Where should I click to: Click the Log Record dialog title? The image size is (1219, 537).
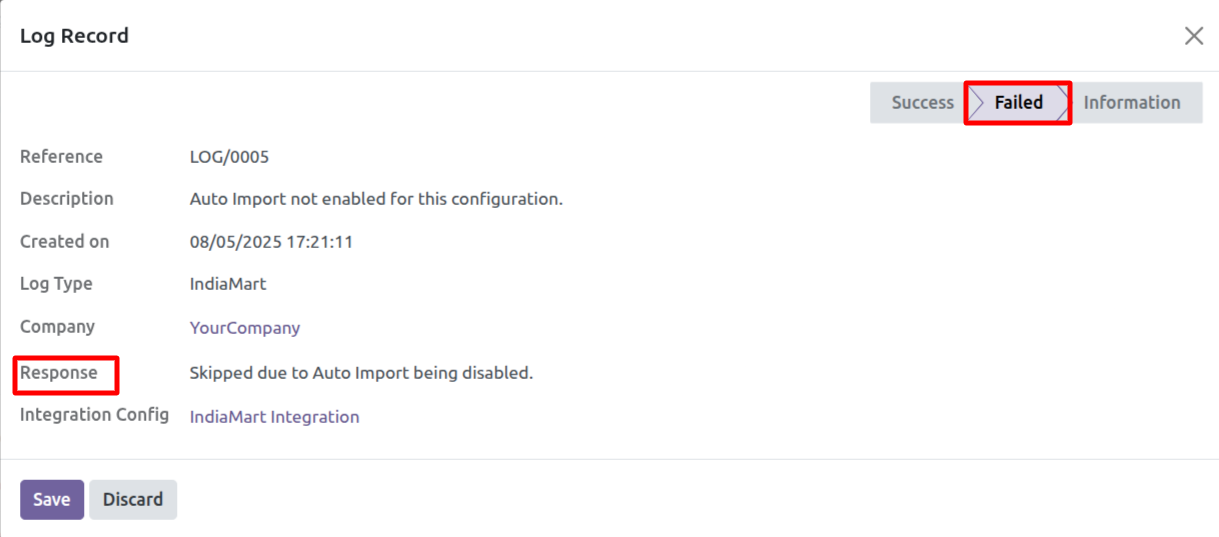[74, 36]
